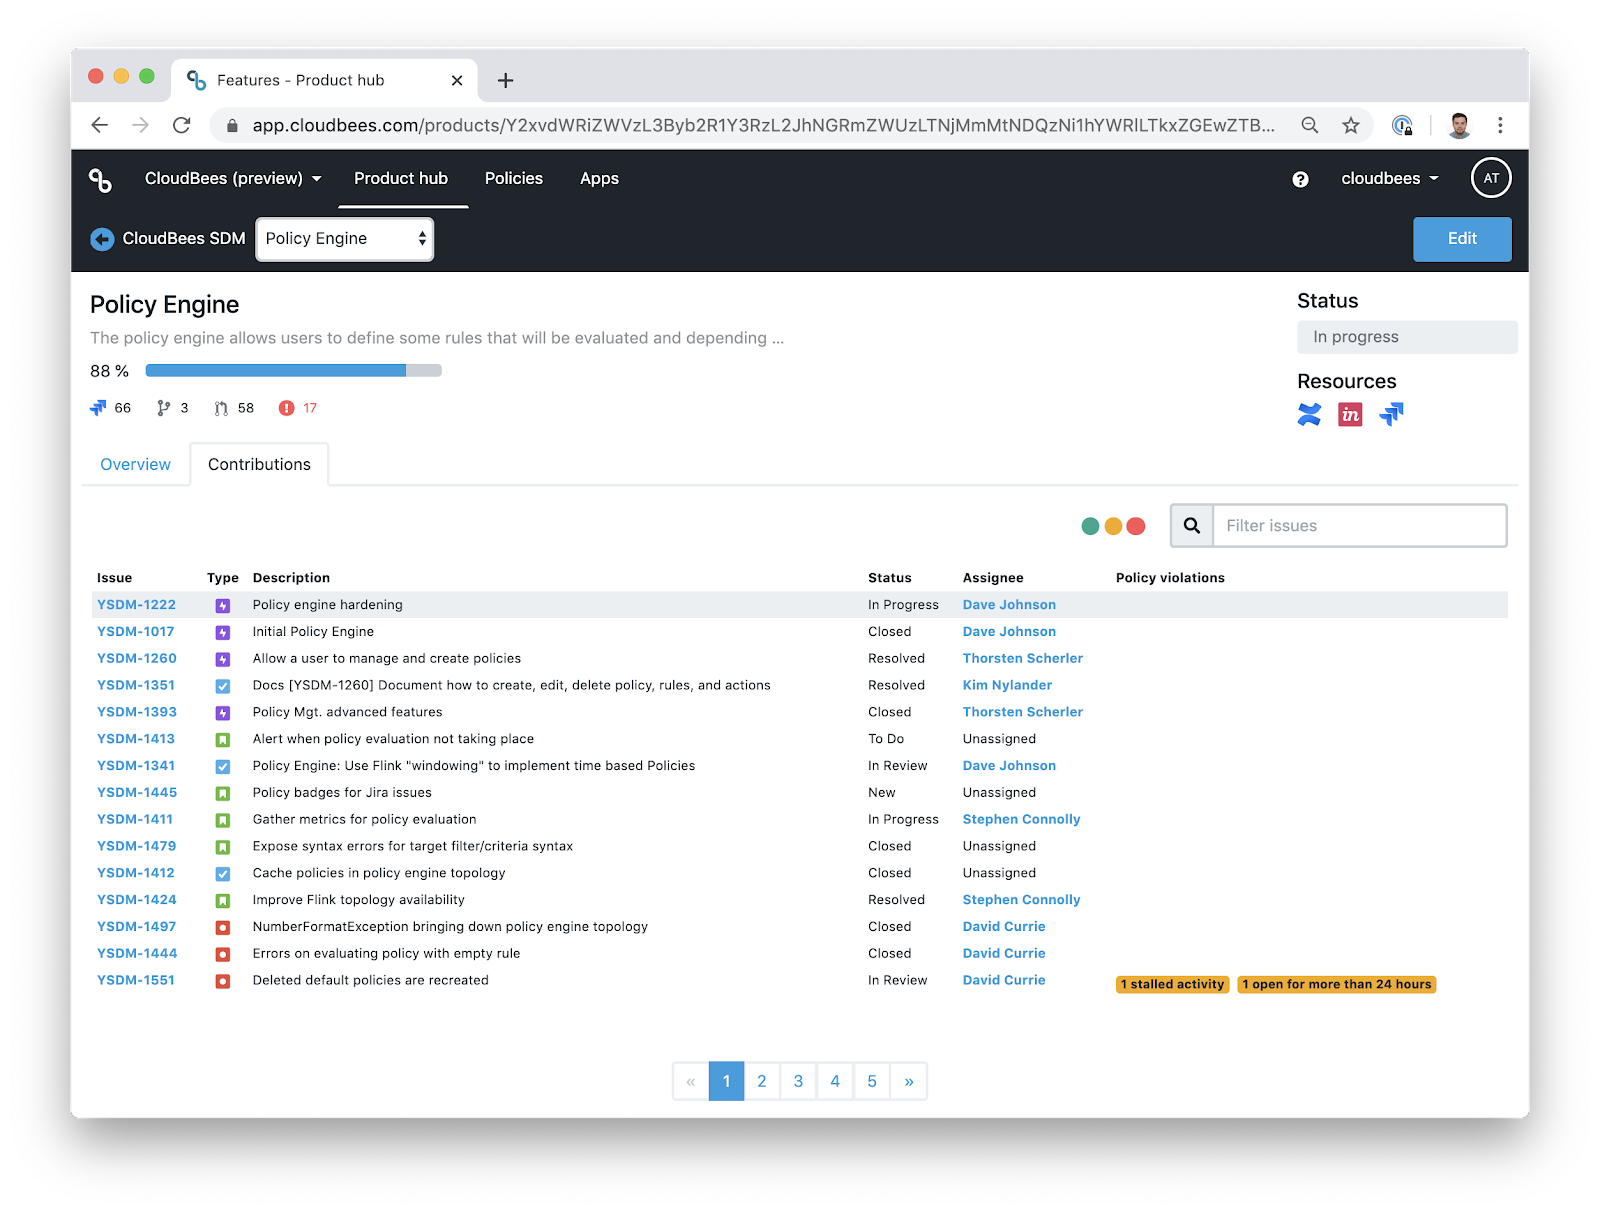Open the Confluence resource icon
This screenshot has height=1212, width=1600.
coord(1309,414)
